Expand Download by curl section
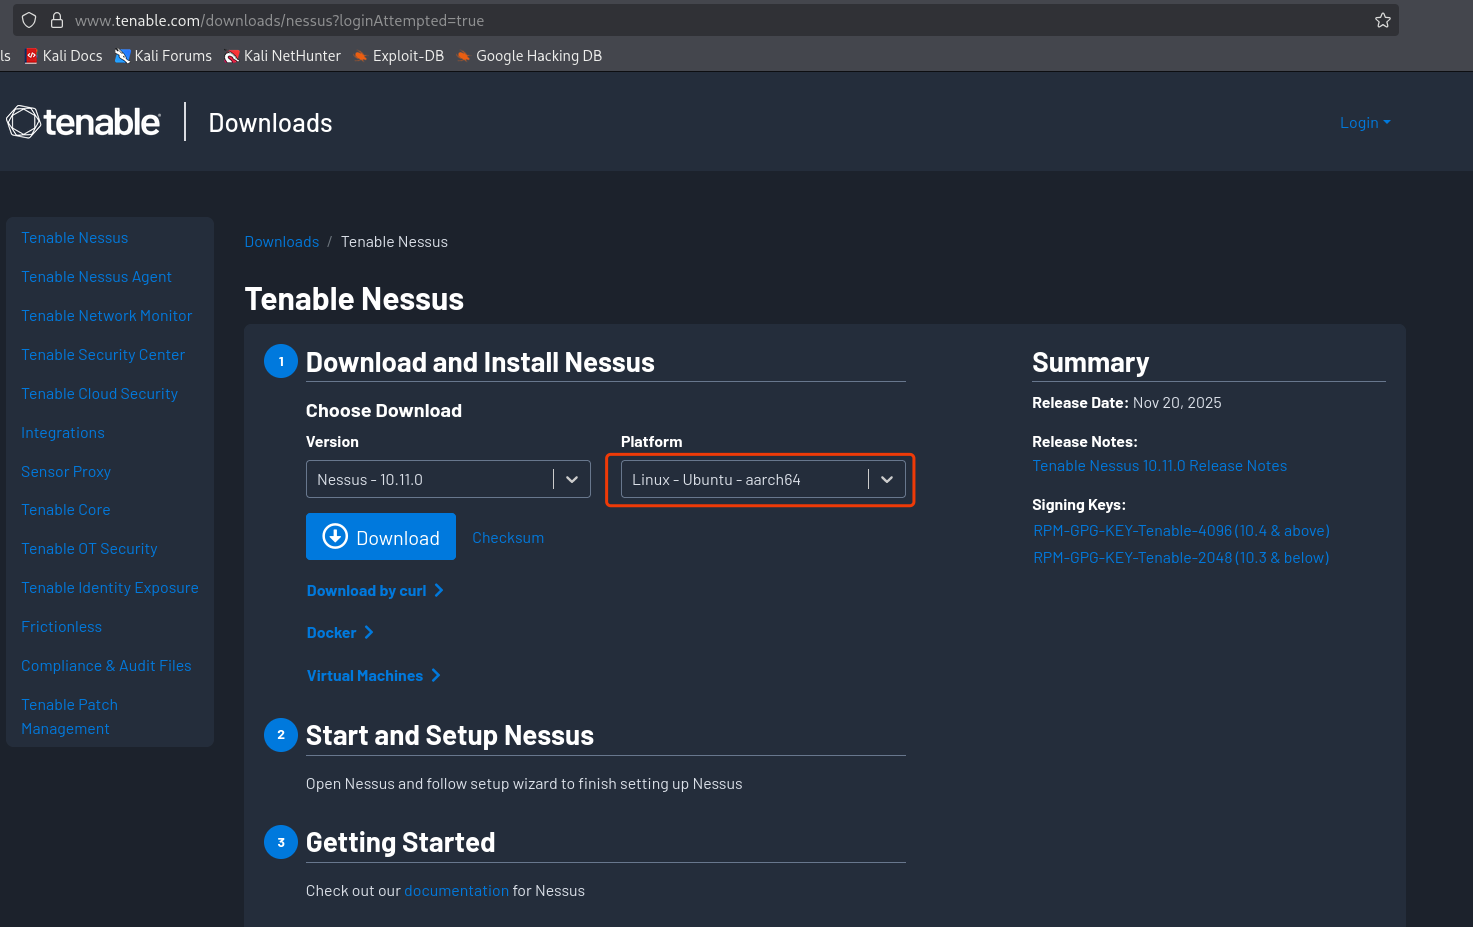This screenshot has width=1473, height=927. (x=375, y=590)
